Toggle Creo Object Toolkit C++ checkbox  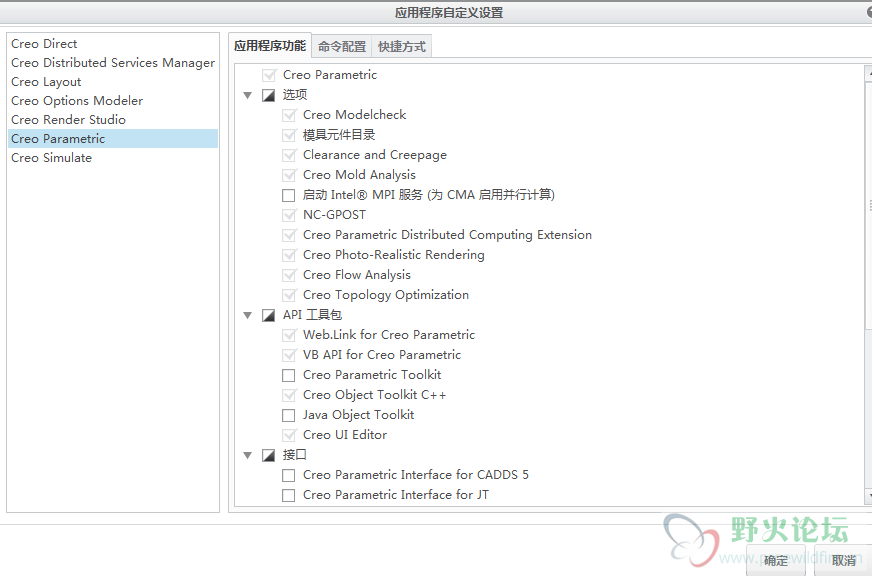289,395
